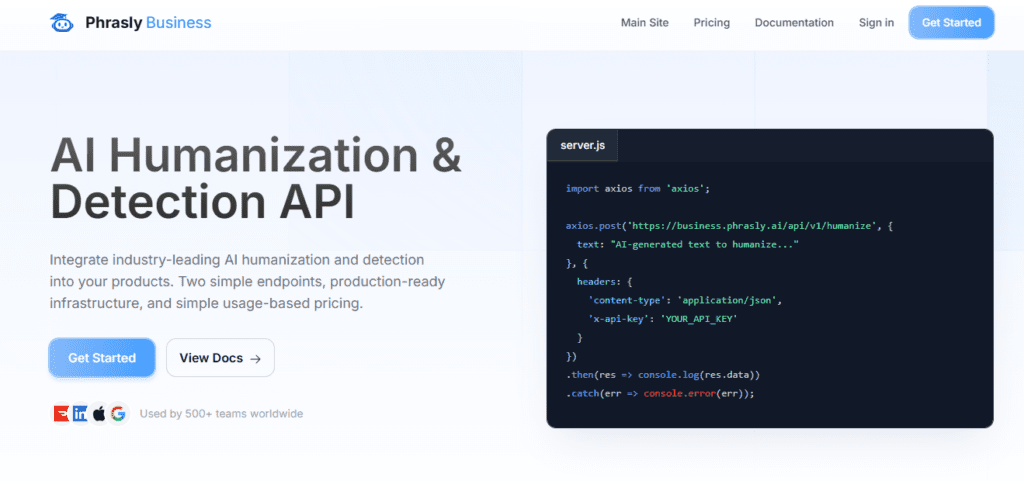
Task: Click the AI Humanization & Detection API heading
Action: 255,178
